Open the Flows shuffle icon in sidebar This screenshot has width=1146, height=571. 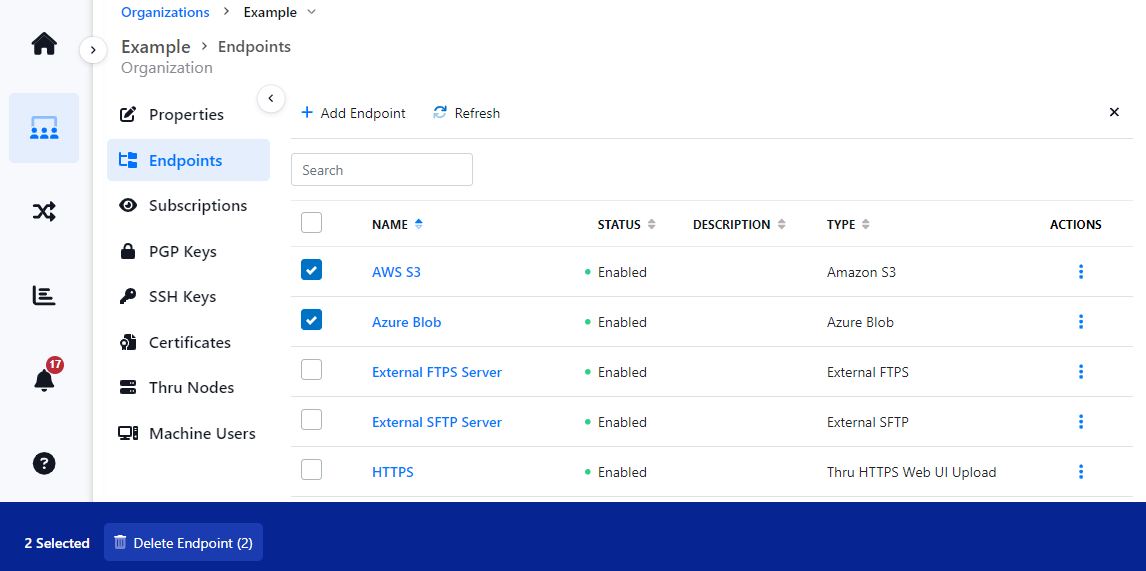click(x=44, y=211)
